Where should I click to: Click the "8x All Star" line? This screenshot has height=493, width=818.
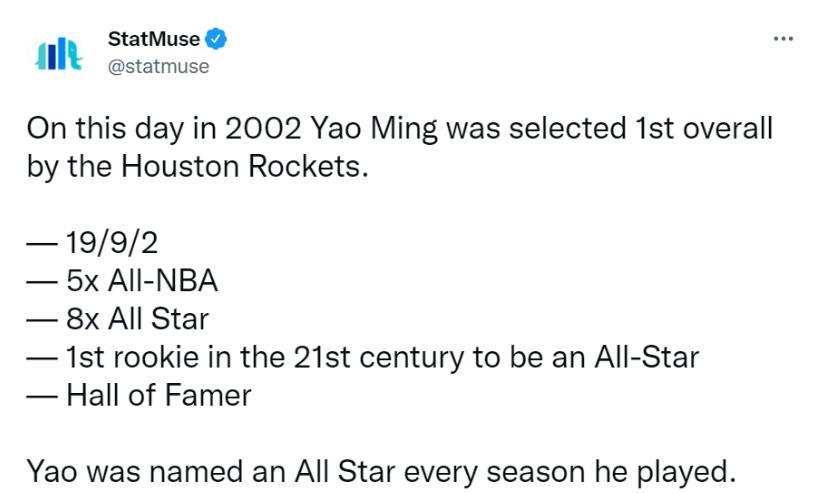coord(138,319)
